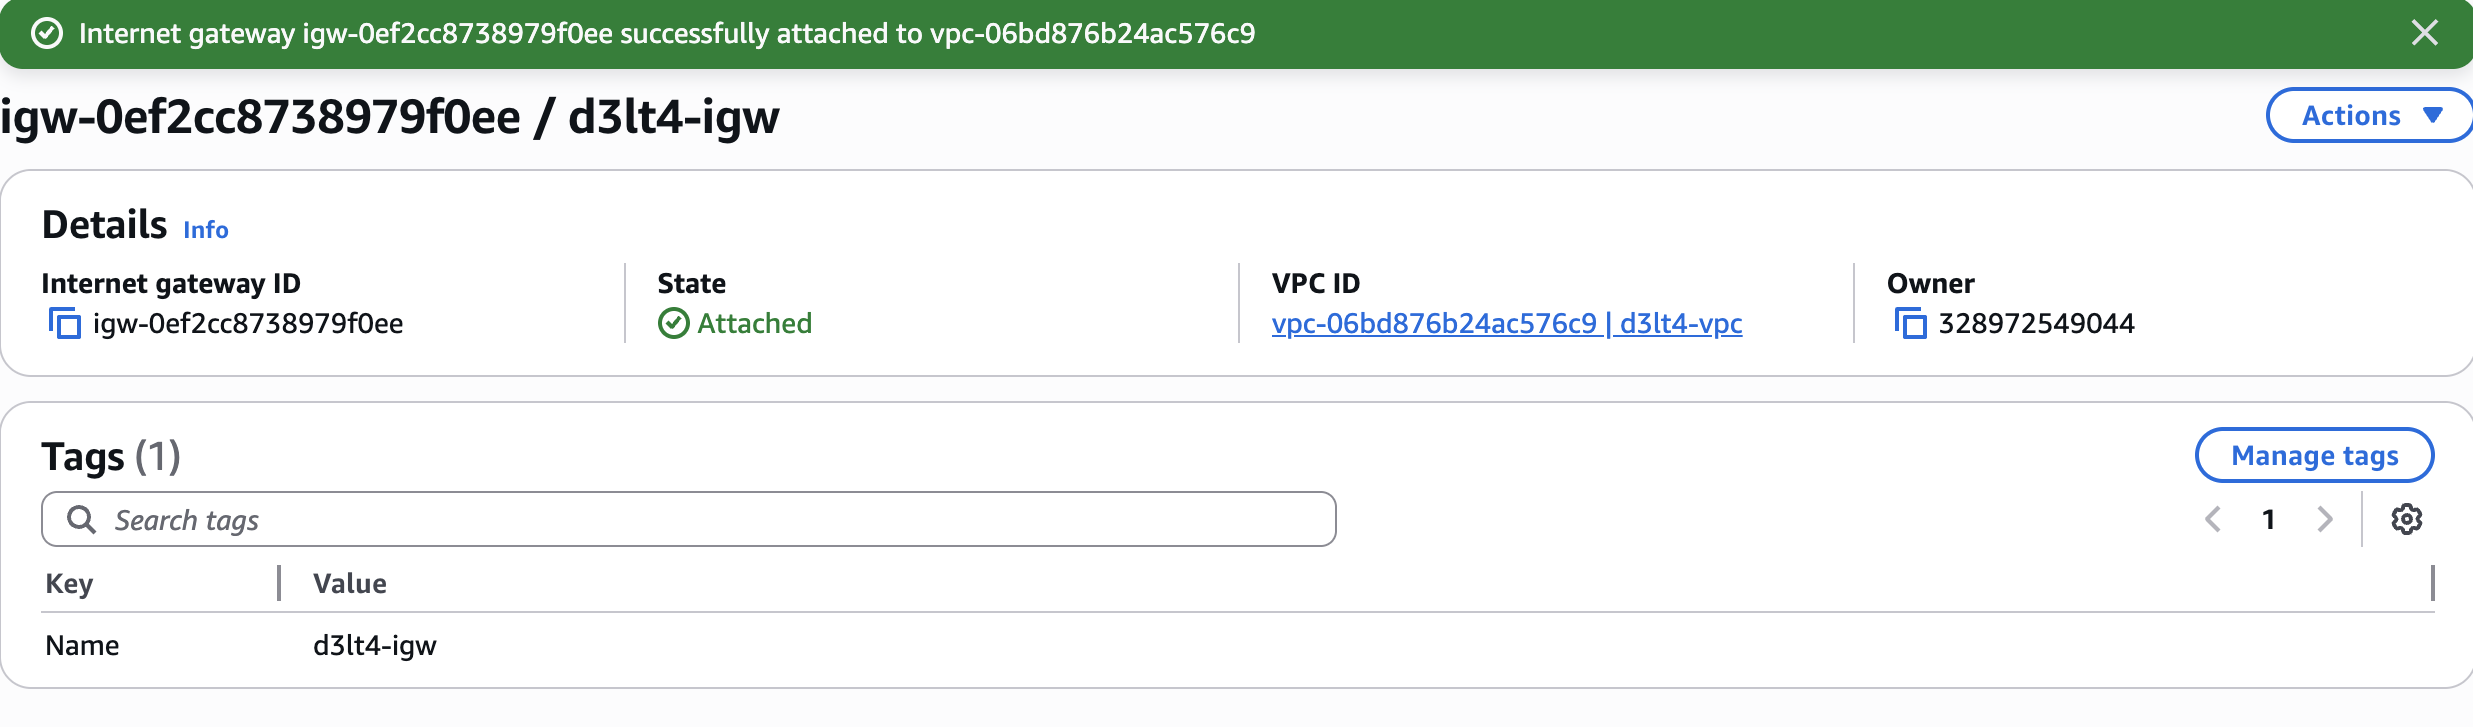The width and height of the screenshot is (2473, 727).
Task: Go to previous tags page
Action: (2213, 519)
